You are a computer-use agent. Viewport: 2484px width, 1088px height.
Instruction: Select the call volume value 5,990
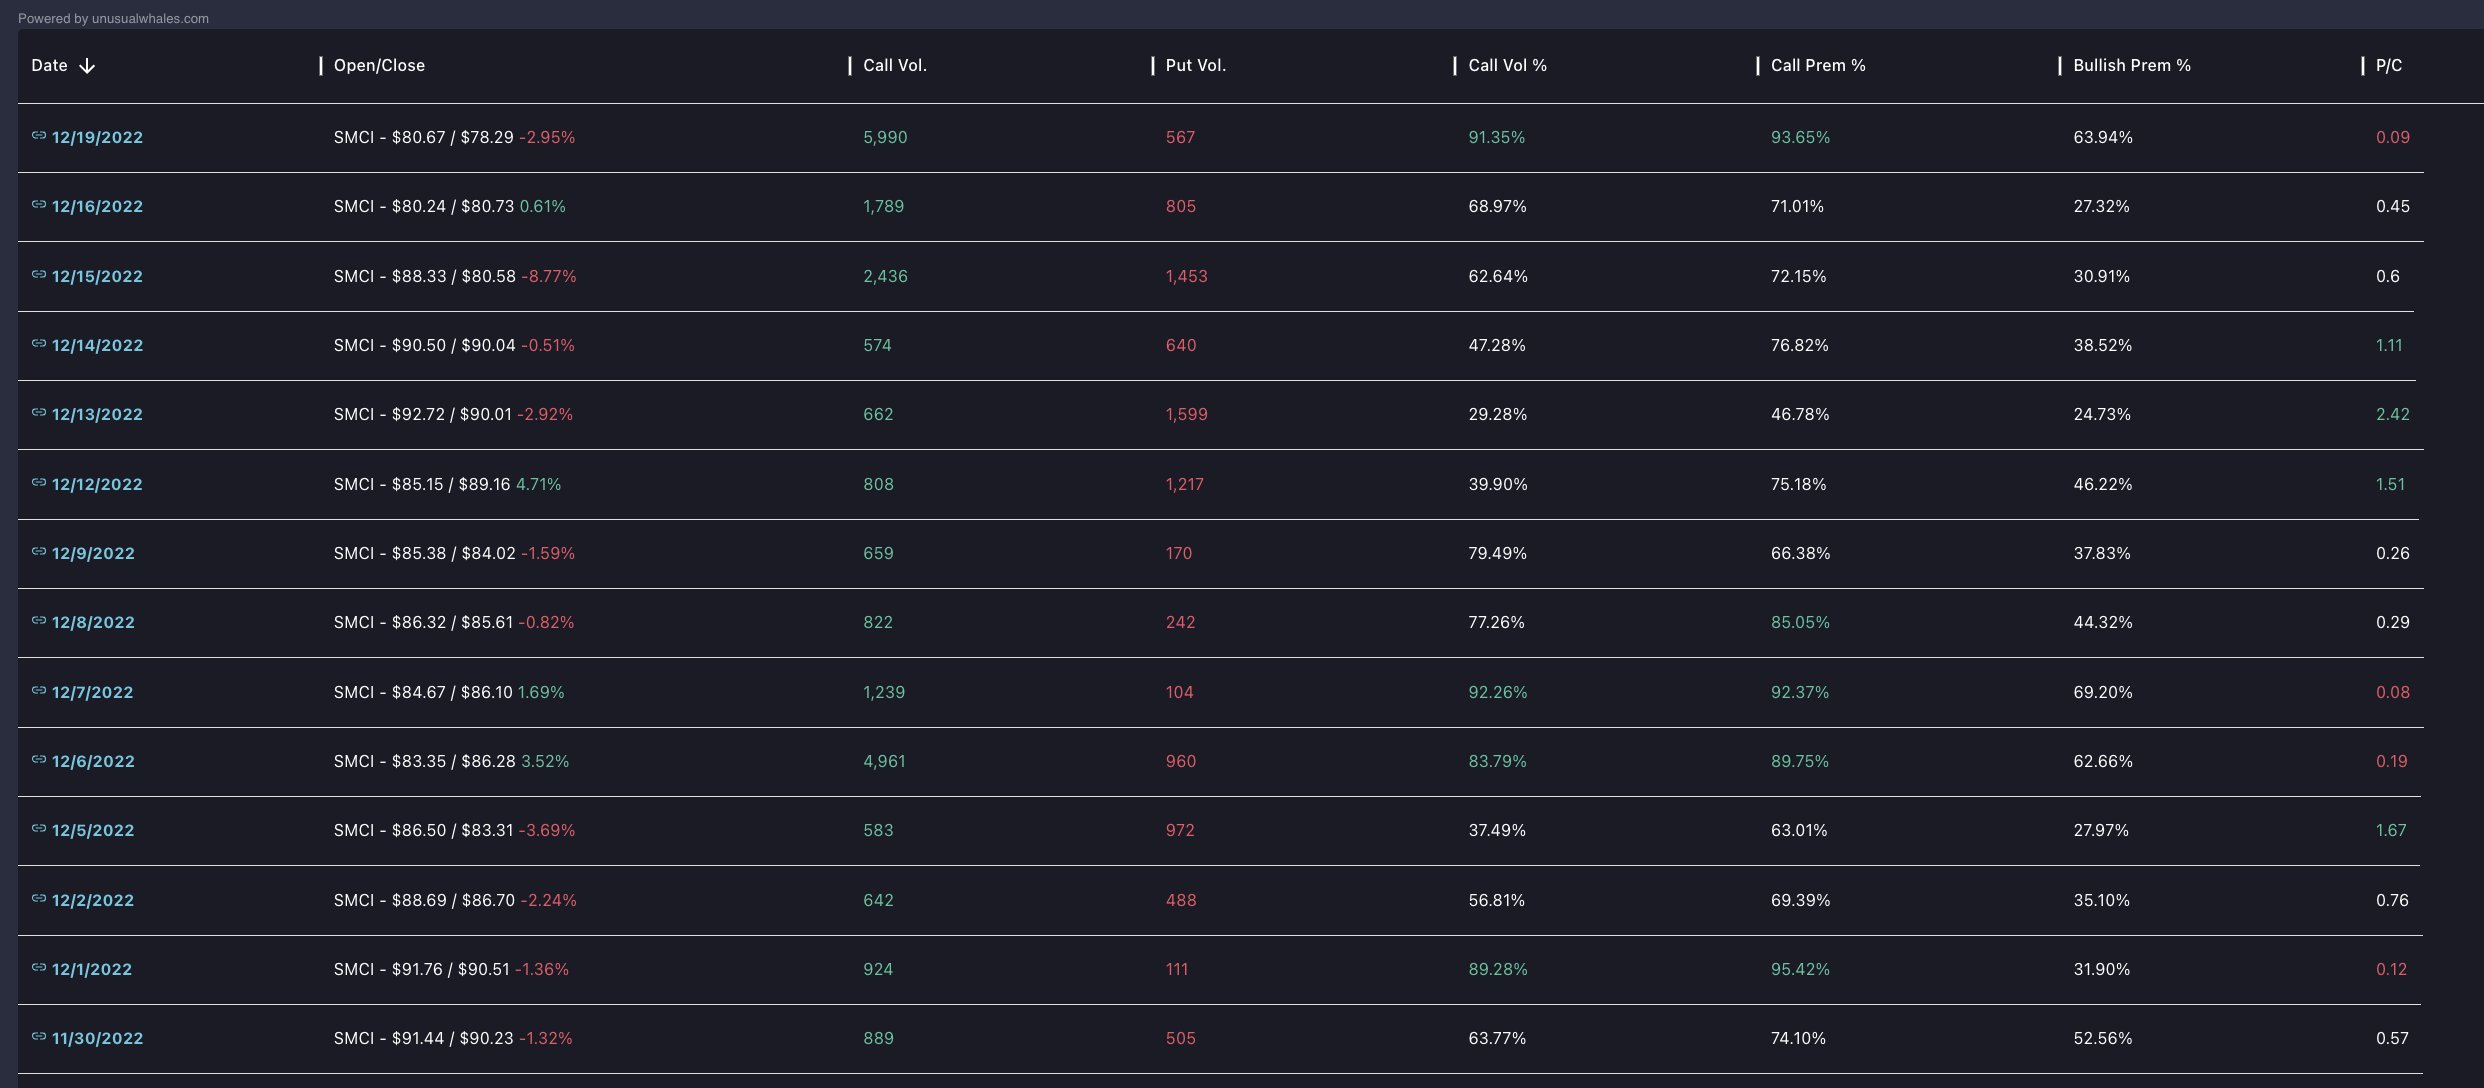(885, 137)
